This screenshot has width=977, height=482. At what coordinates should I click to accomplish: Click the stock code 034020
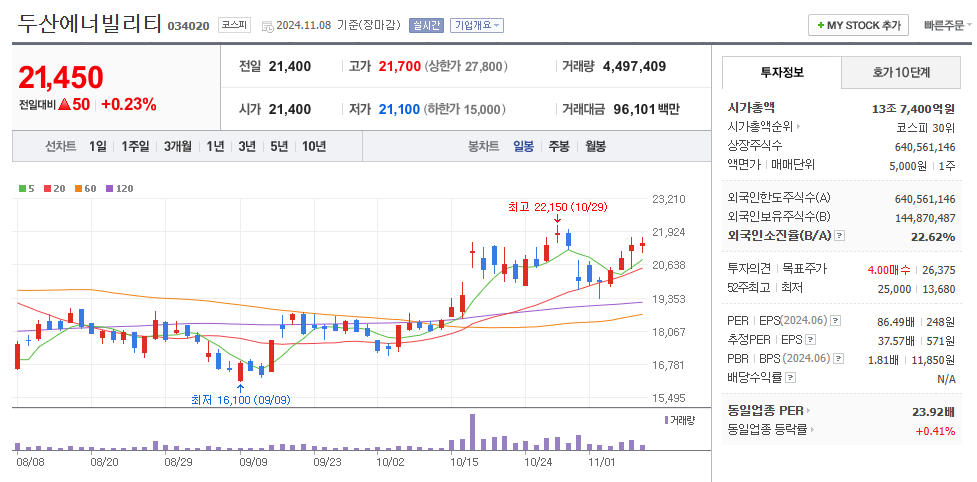click(x=189, y=27)
